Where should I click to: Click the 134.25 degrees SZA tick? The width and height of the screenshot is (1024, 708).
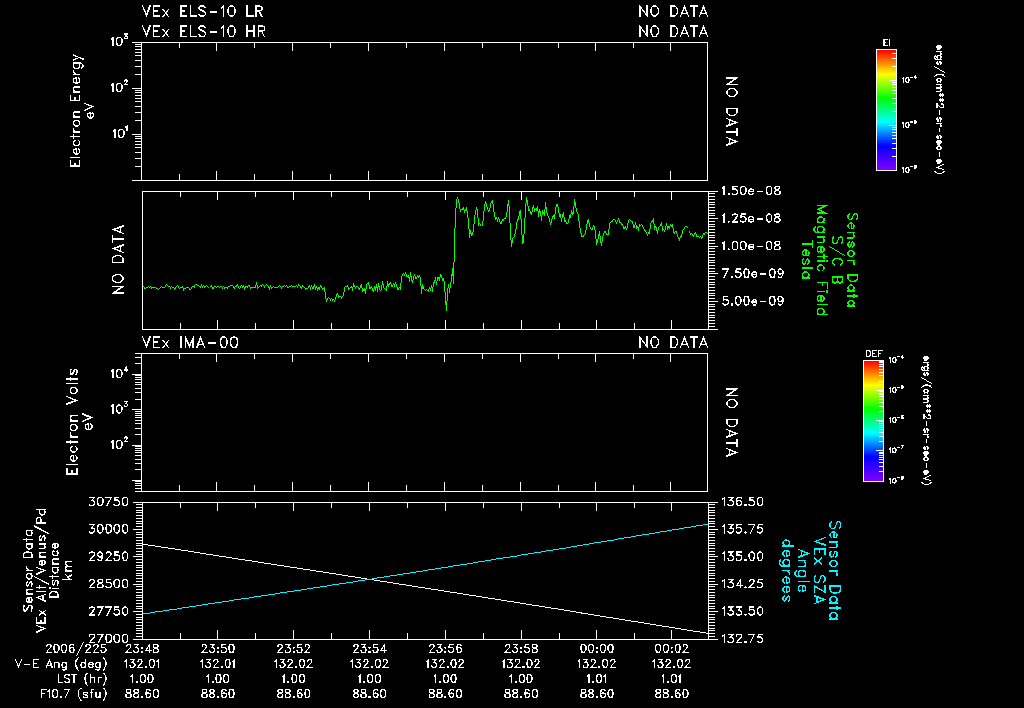coord(742,584)
